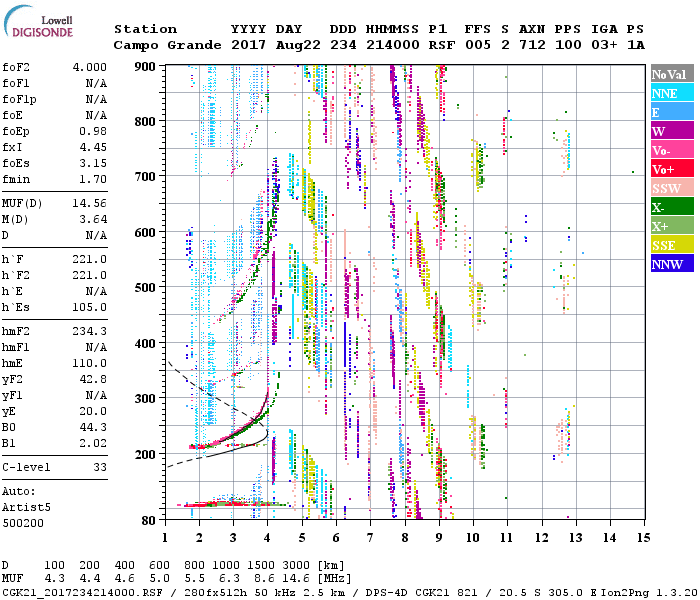This screenshot has width=700, height=600.
Task: Click the cyan NNE legend entry
Action: point(669,93)
